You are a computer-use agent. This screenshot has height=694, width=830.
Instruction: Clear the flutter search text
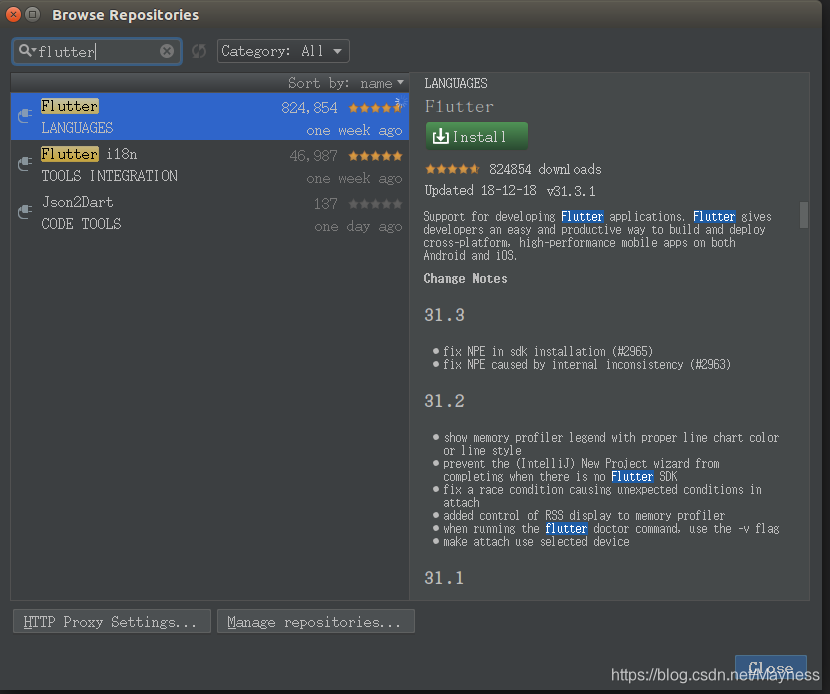(x=167, y=51)
